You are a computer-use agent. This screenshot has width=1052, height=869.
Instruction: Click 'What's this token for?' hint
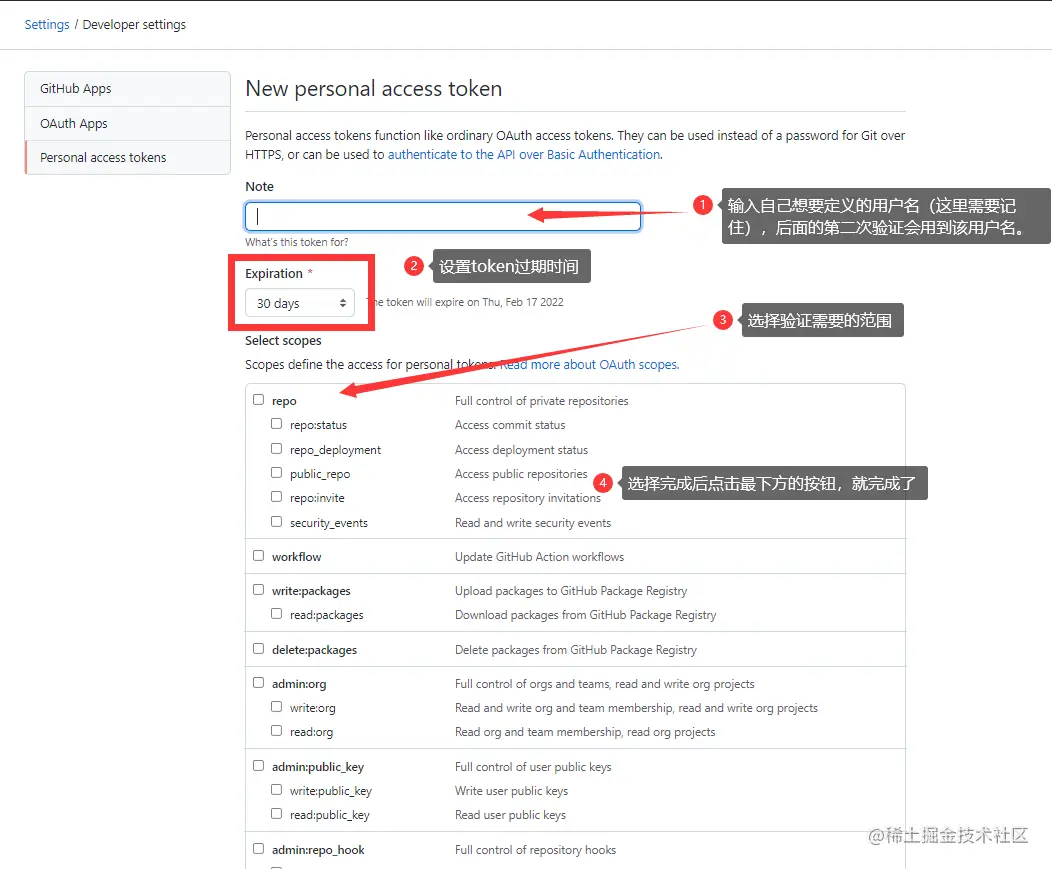297,242
